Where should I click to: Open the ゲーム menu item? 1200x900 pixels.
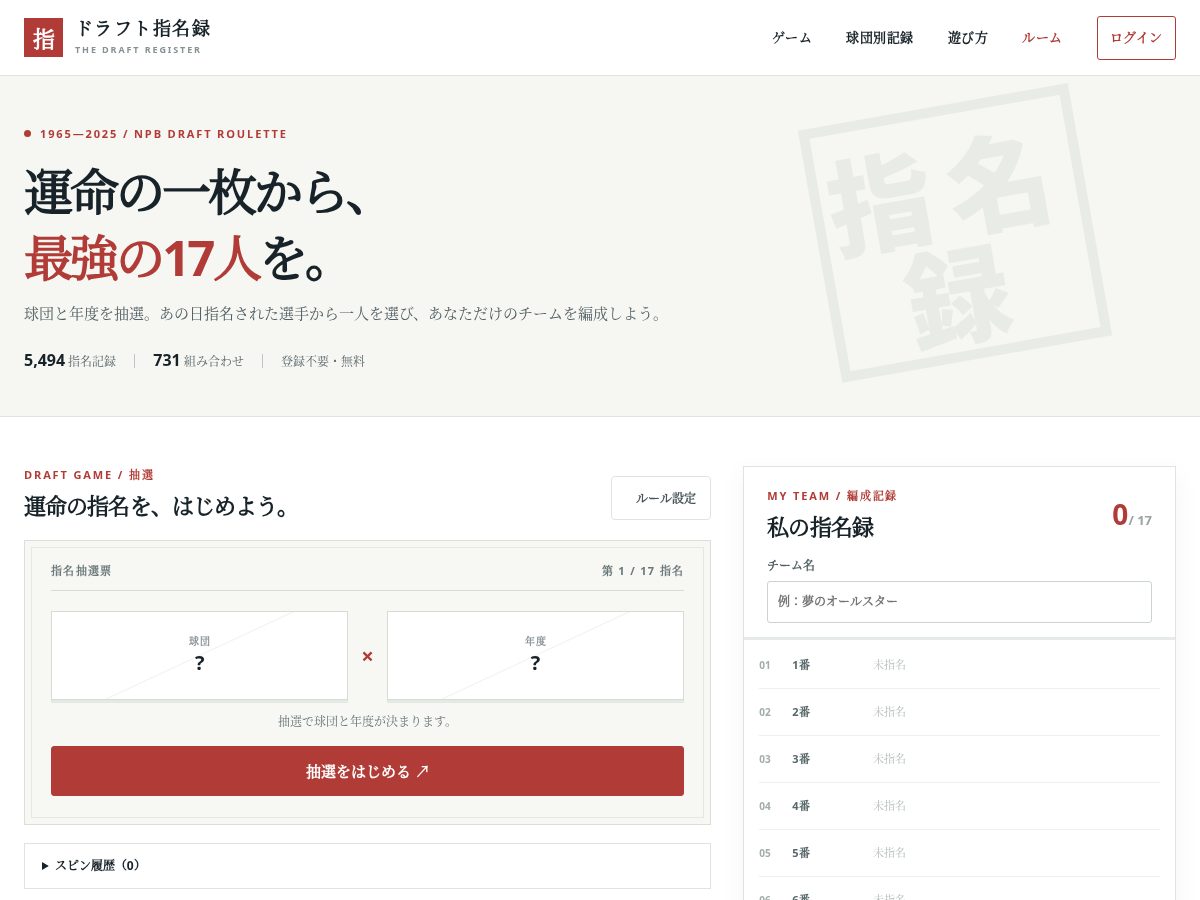(x=792, y=38)
